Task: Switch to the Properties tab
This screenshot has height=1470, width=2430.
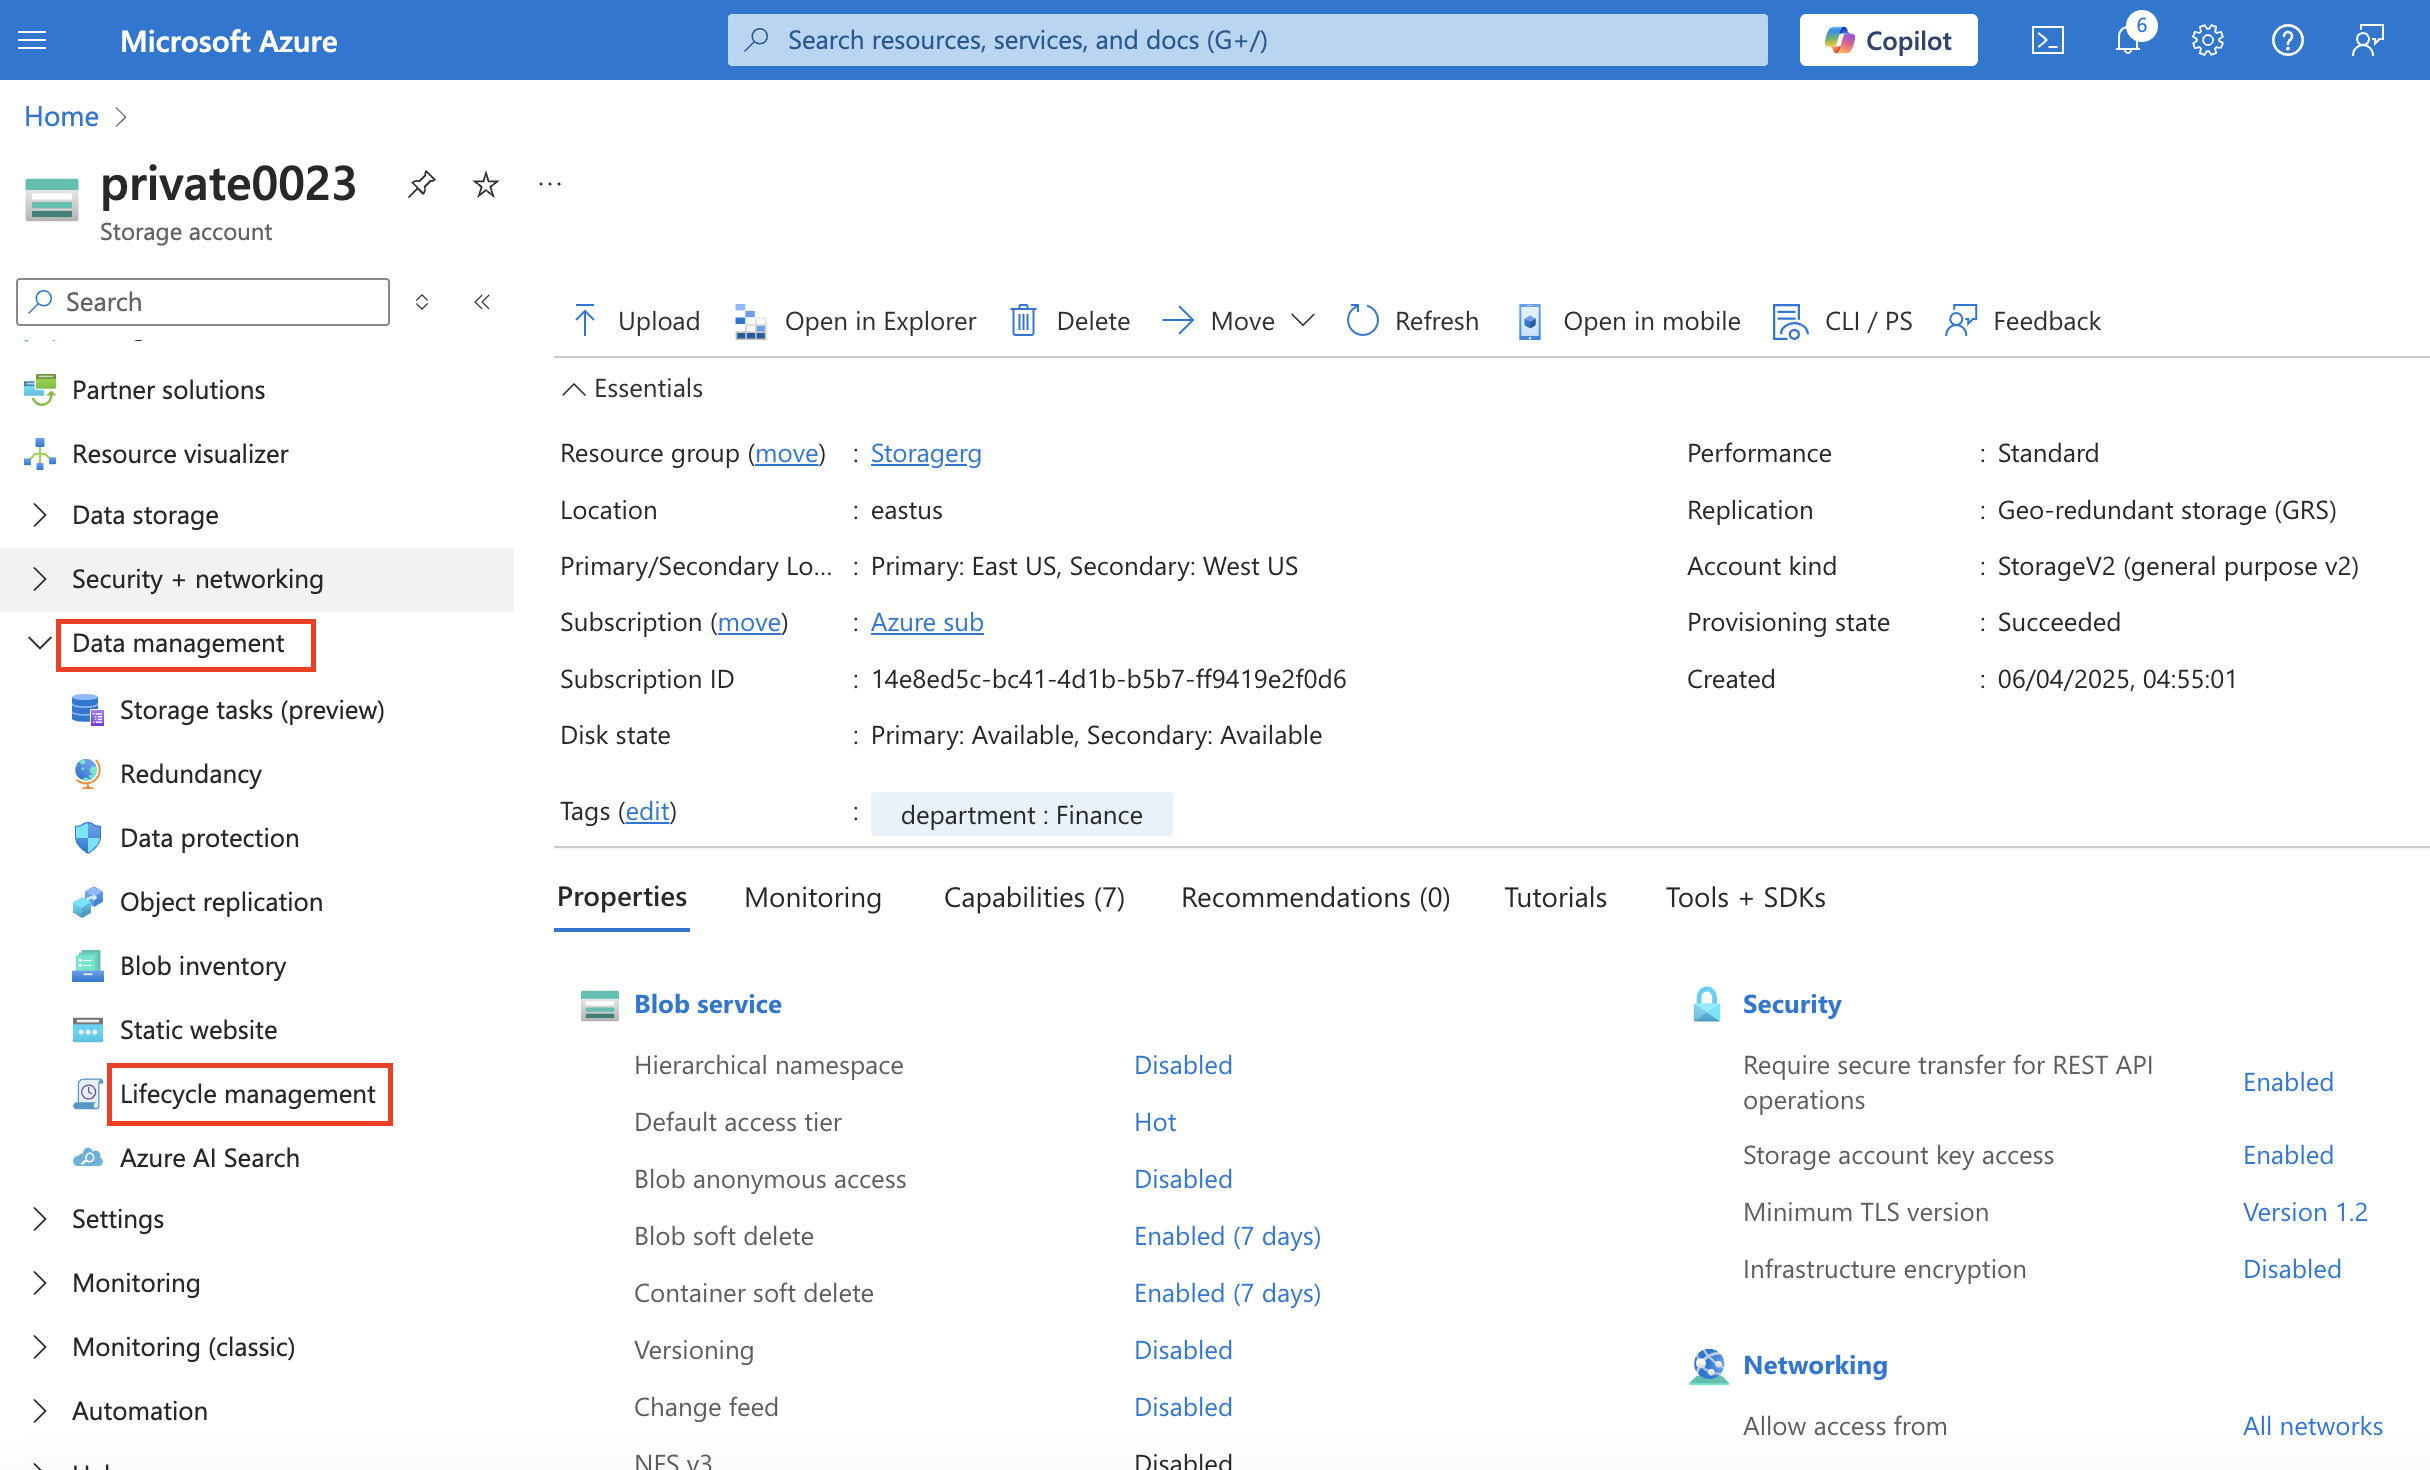Action: tap(621, 897)
